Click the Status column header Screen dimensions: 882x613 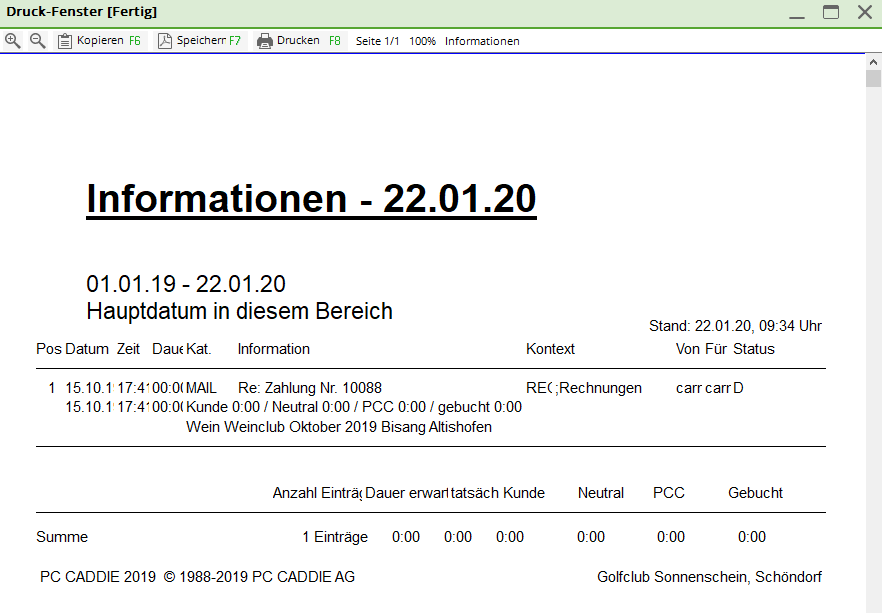click(x=753, y=349)
